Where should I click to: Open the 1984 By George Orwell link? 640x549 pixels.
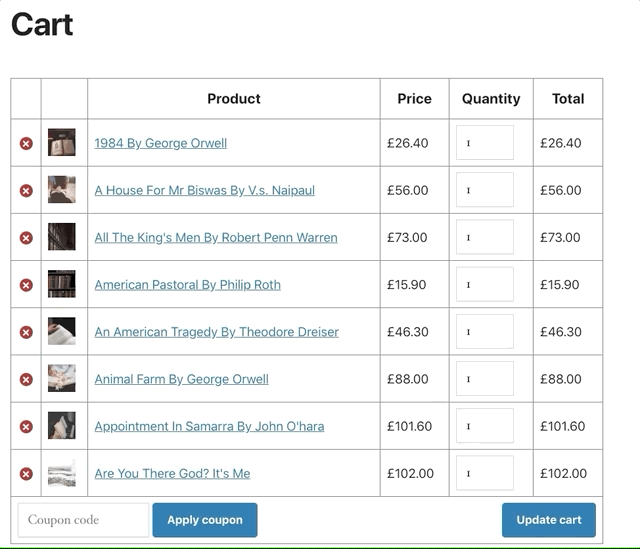click(x=160, y=143)
